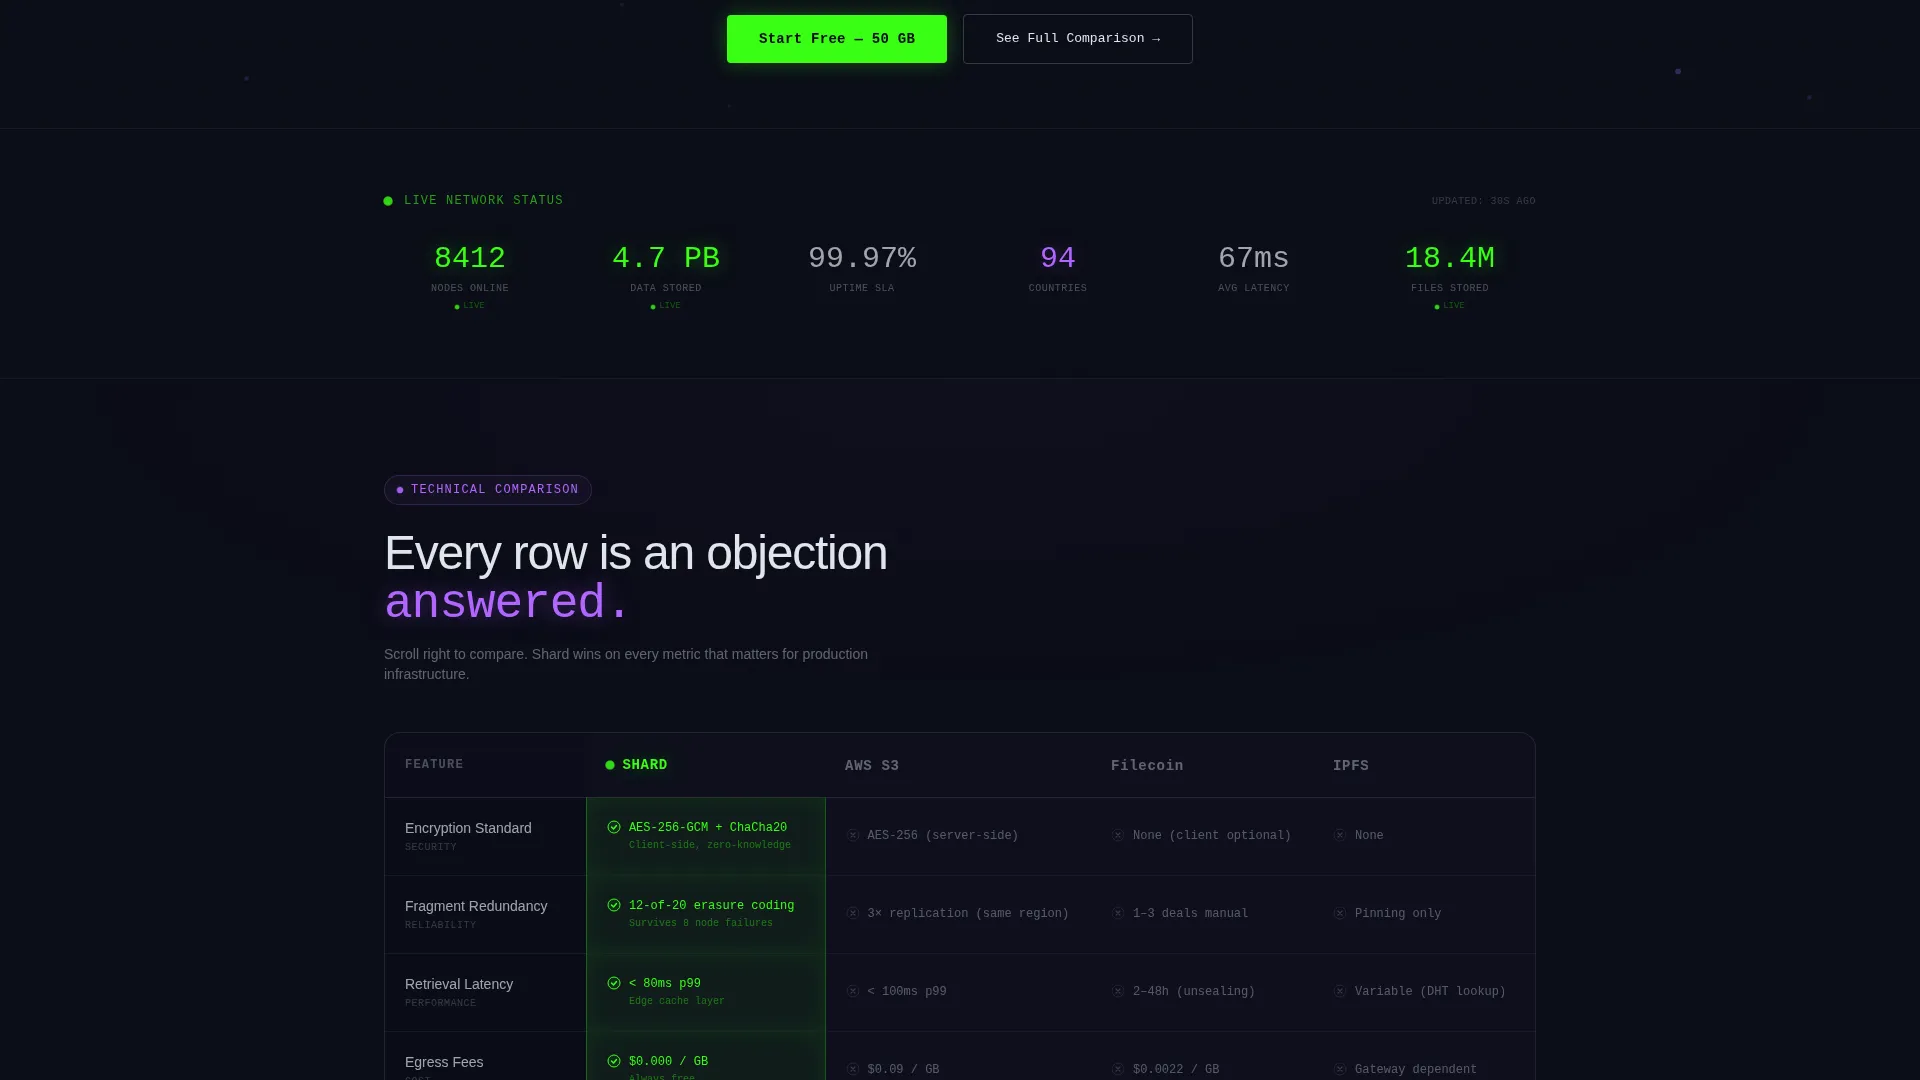Image resolution: width=1920 pixels, height=1080 pixels.
Task: Click the Variable (DHT lookup) cell text
Action: click(x=1430, y=992)
